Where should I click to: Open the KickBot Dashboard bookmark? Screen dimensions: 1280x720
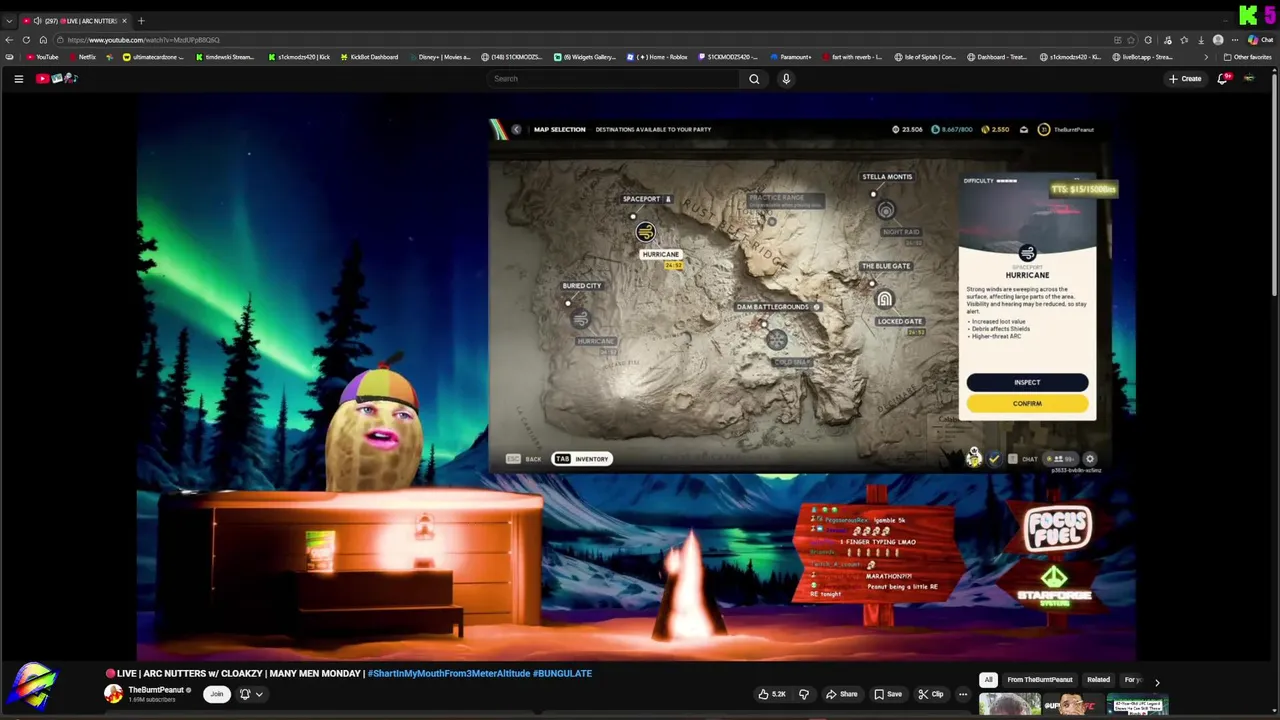(x=369, y=57)
